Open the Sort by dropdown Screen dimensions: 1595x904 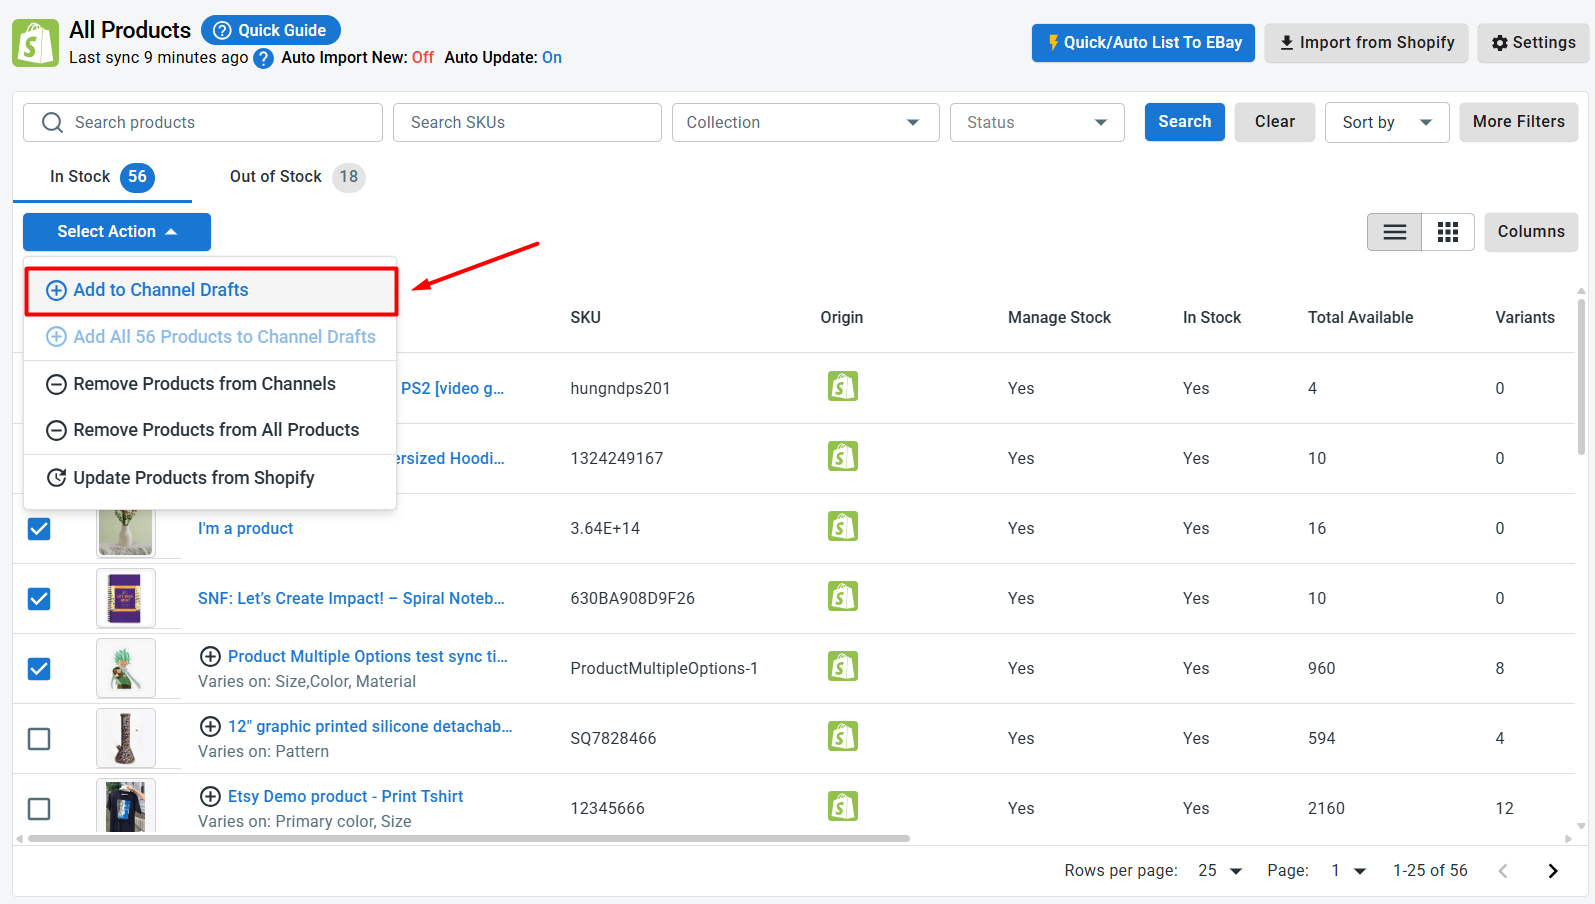pos(1386,122)
